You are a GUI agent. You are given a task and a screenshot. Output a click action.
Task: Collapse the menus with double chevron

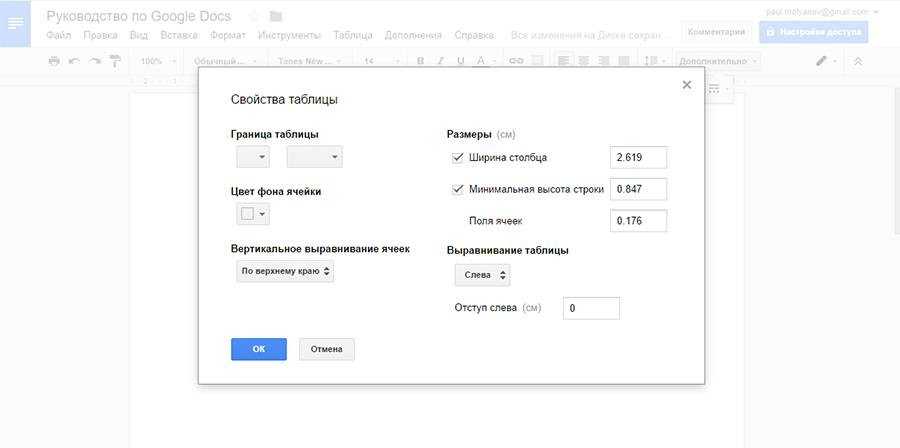click(858, 61)
